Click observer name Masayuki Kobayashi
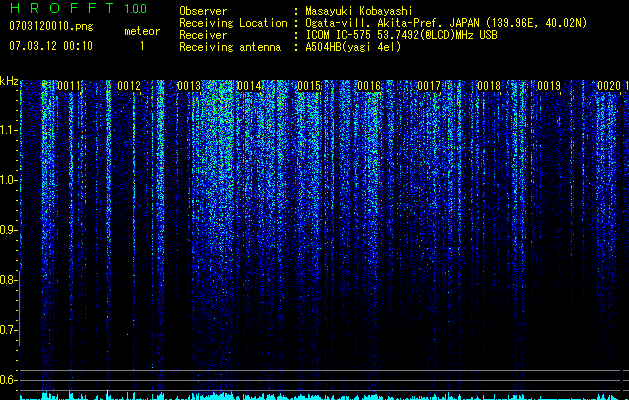 click(359, 11)
